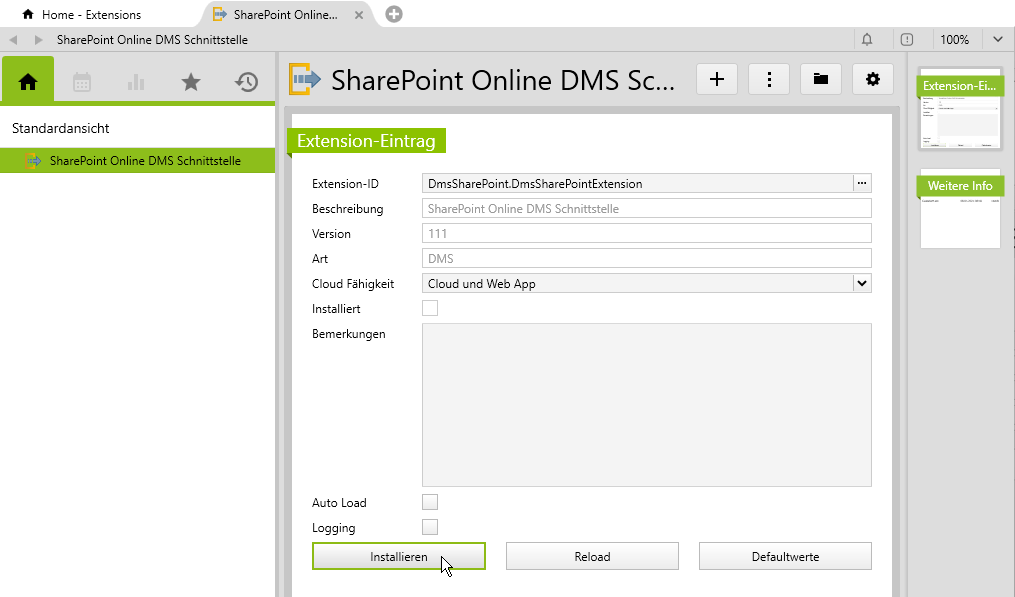Toggle the Installiert checkbox
Screen dimensions: 1015x597
[x=430, y=308]
